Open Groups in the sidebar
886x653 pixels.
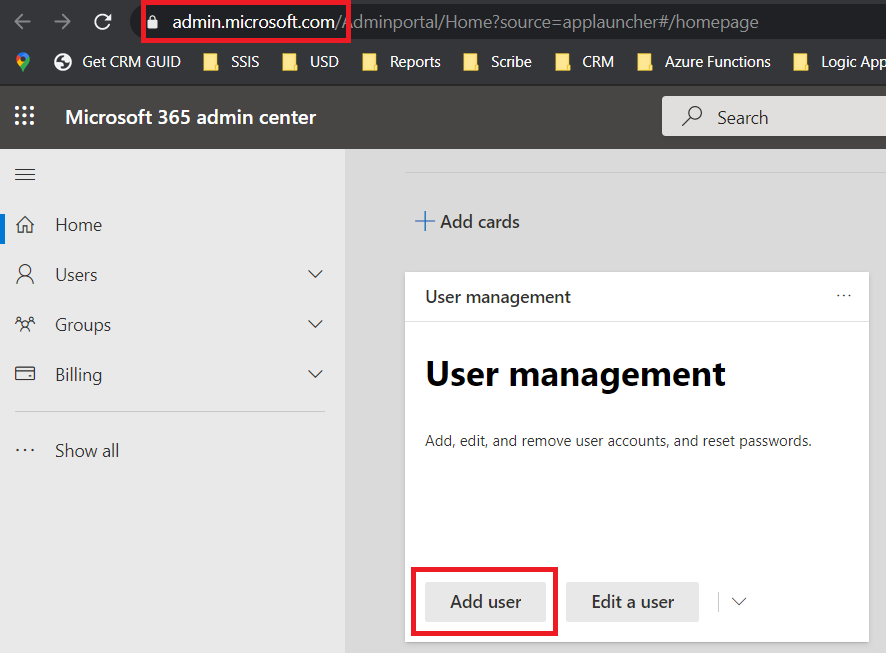point(170,325)
